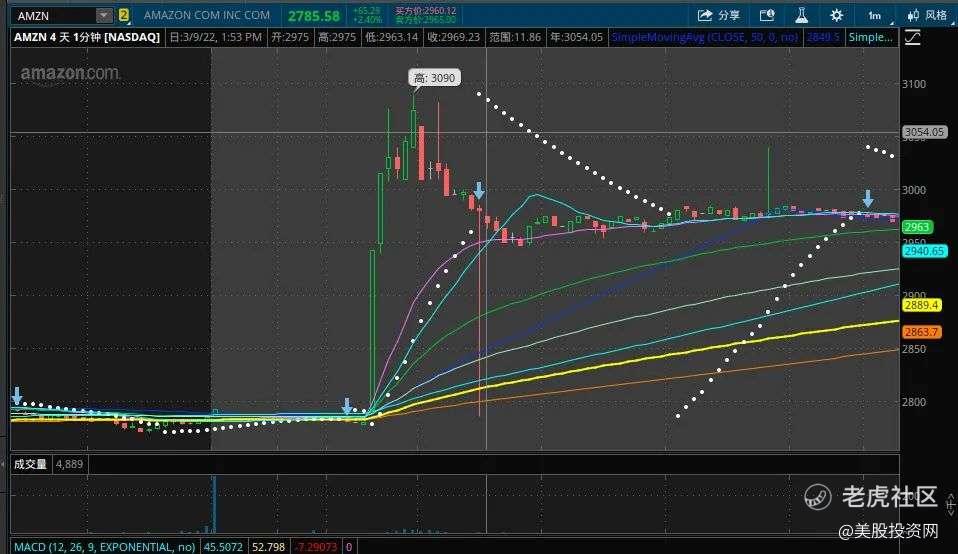
Task: Open chart settings gear icon
Action: [836, 15]
